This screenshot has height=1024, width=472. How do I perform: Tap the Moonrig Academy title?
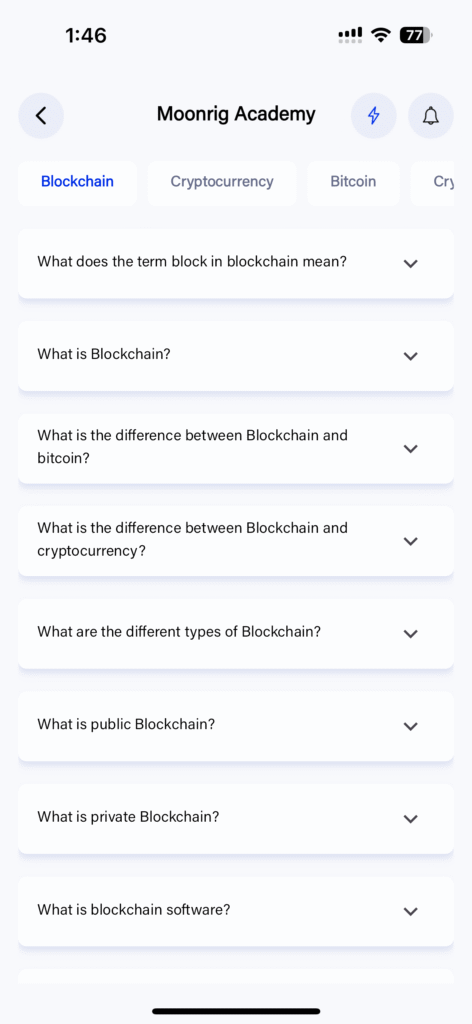[236, 114]
